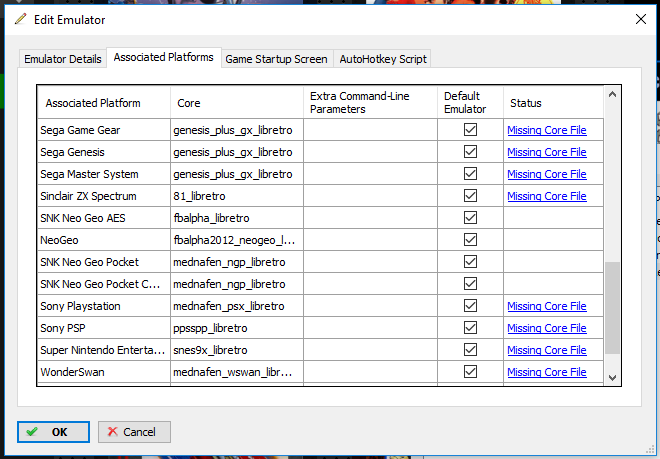Click the mednafen_wswan_libr... core cell
Screen dimensions: 660x459
(237, 371)
